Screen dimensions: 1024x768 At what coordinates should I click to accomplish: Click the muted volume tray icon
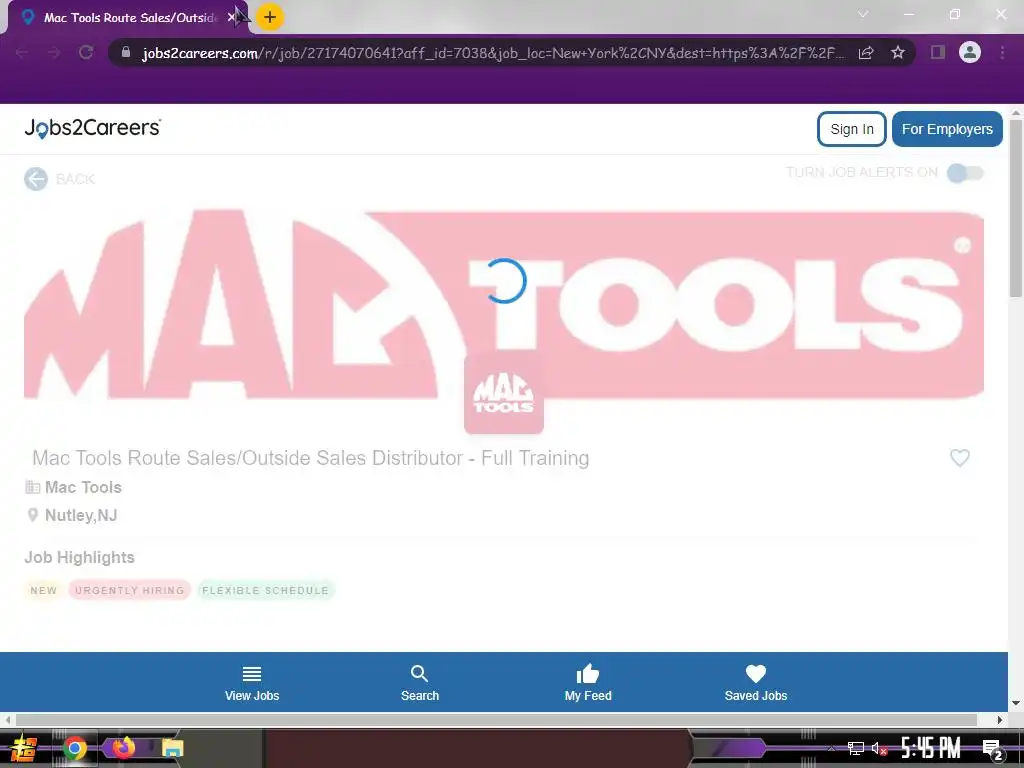click(x=879, y=748)
